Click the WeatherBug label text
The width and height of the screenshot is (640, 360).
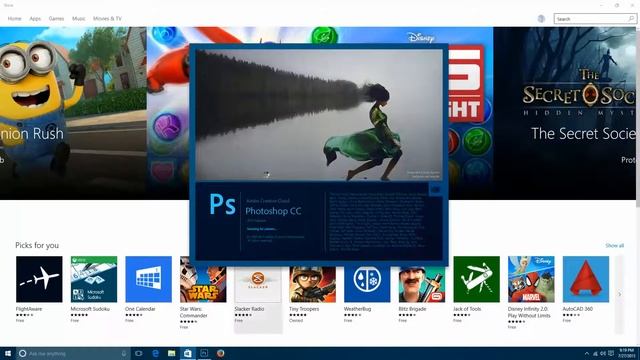click(358, 309)
